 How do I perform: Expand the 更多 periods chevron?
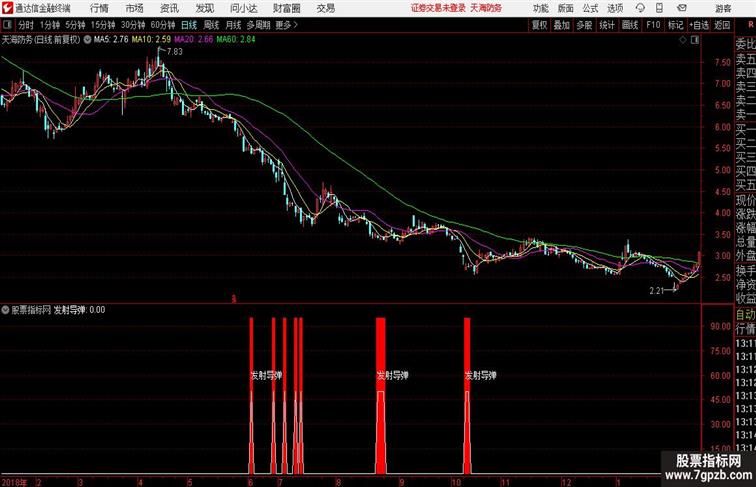coord(296,25)
